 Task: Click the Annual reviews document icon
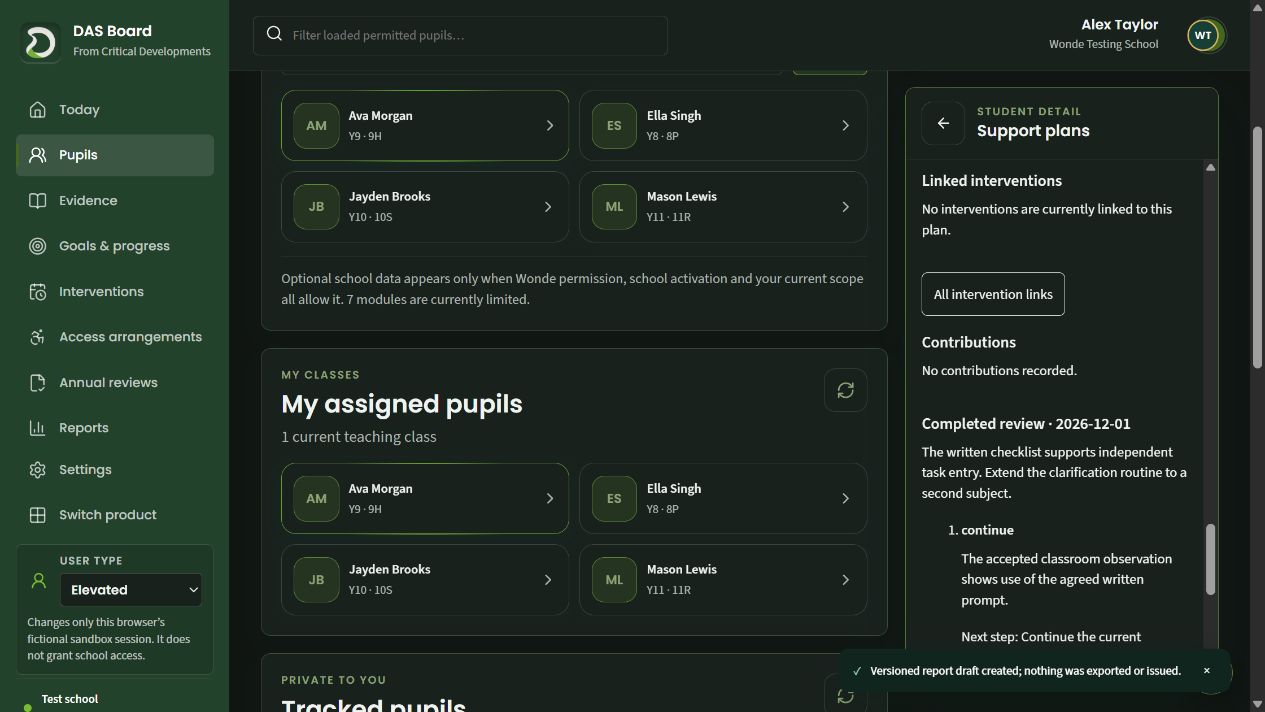click(38, 382)
